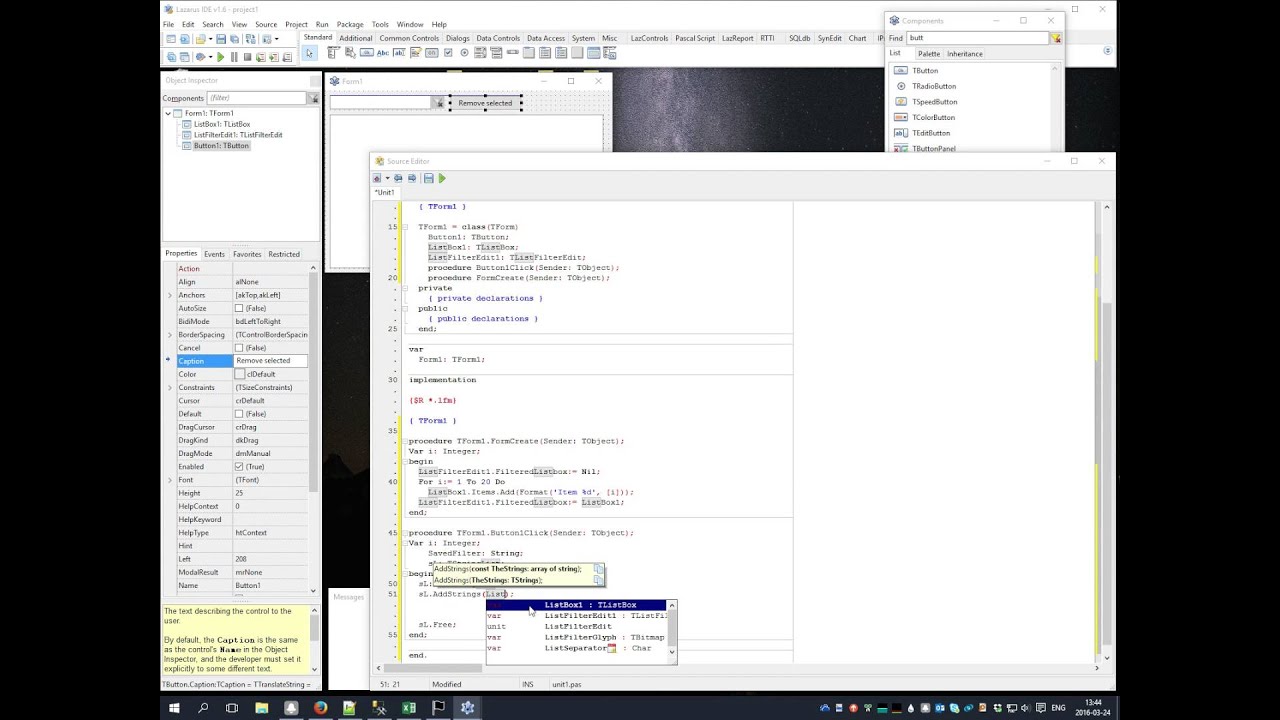Pick the TCheckBox component in the palette
The height and width of the screenshot is (720, 1280).
448,53
